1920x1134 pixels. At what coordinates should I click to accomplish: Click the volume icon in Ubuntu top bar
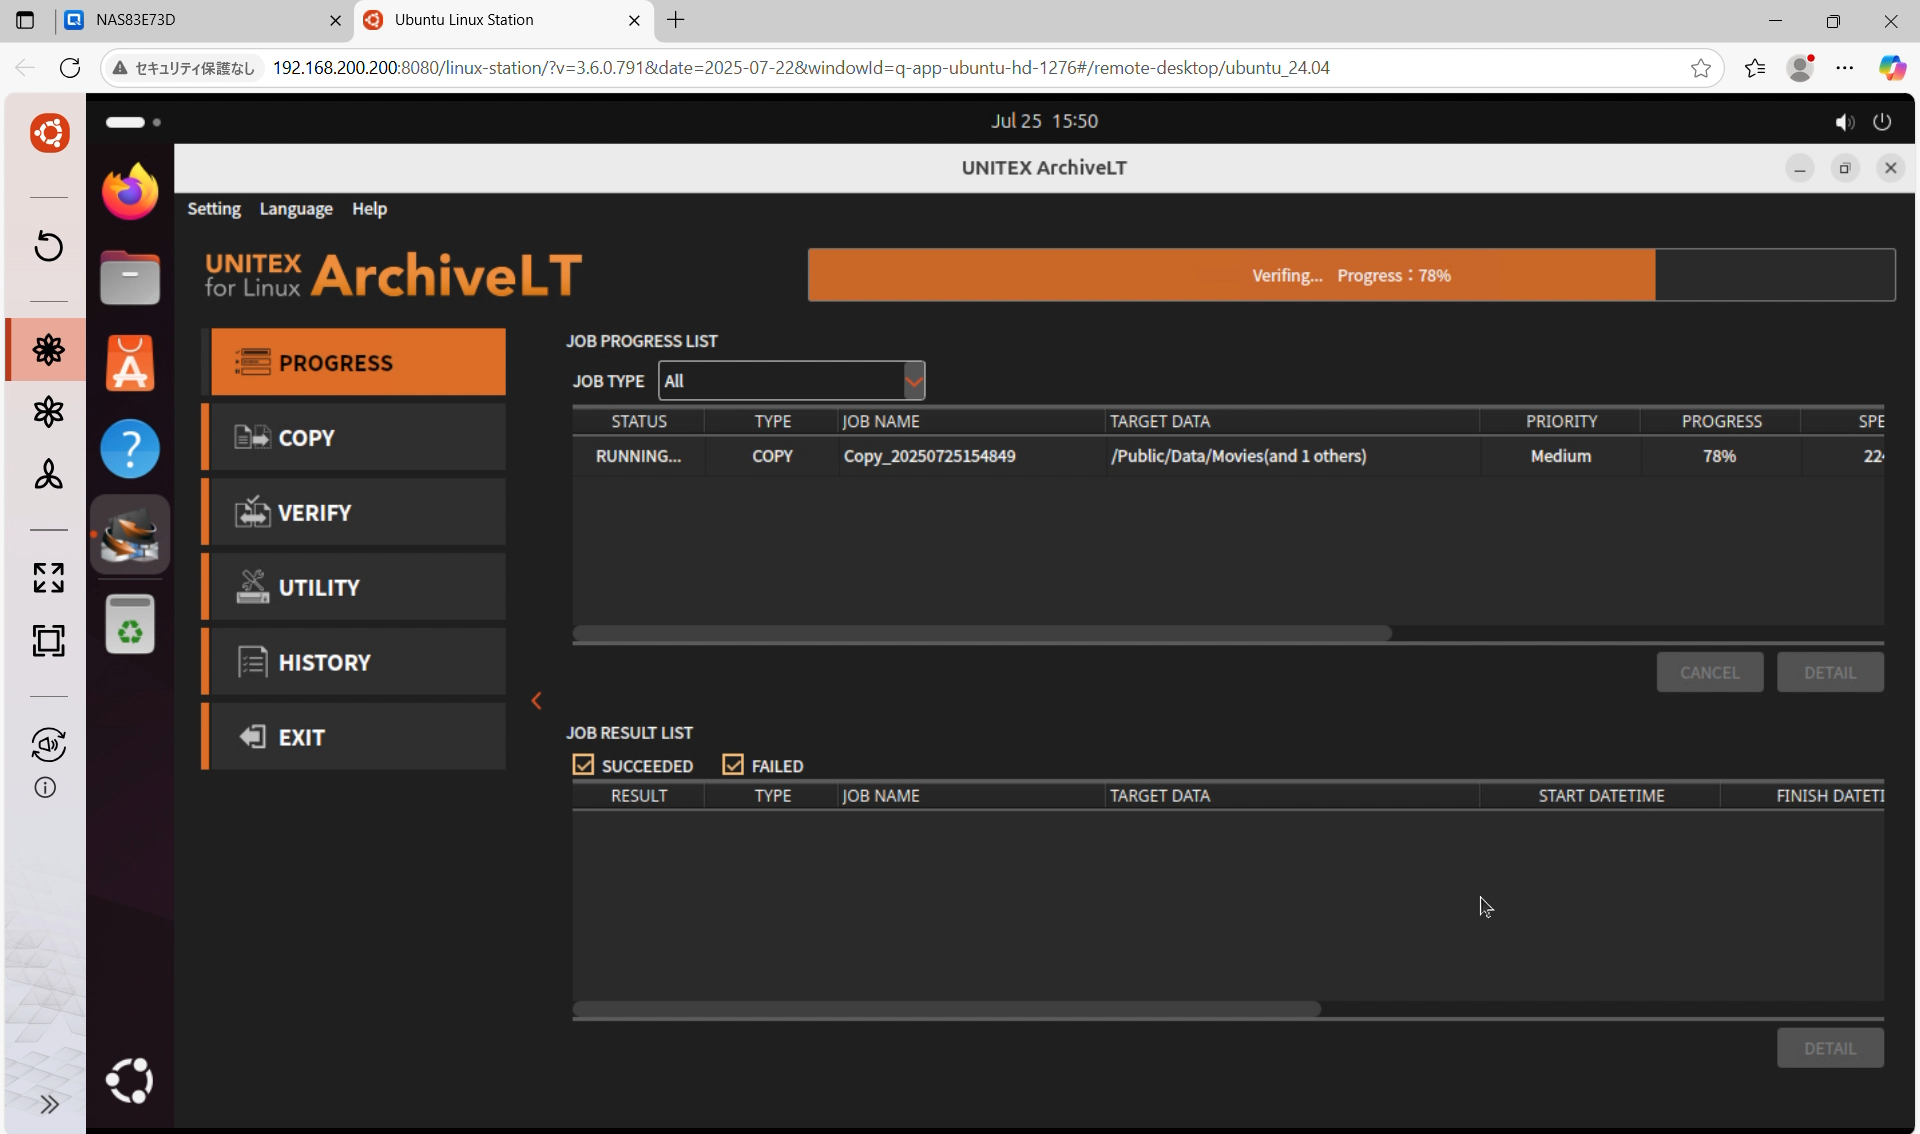click(1844, 121)
